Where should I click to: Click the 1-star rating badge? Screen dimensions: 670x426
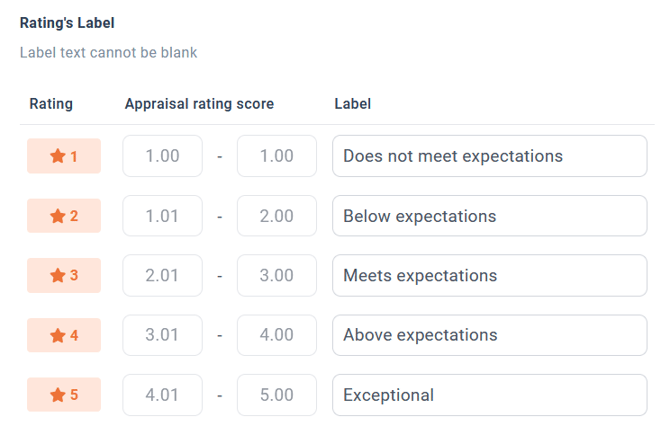tap(64, 156)
